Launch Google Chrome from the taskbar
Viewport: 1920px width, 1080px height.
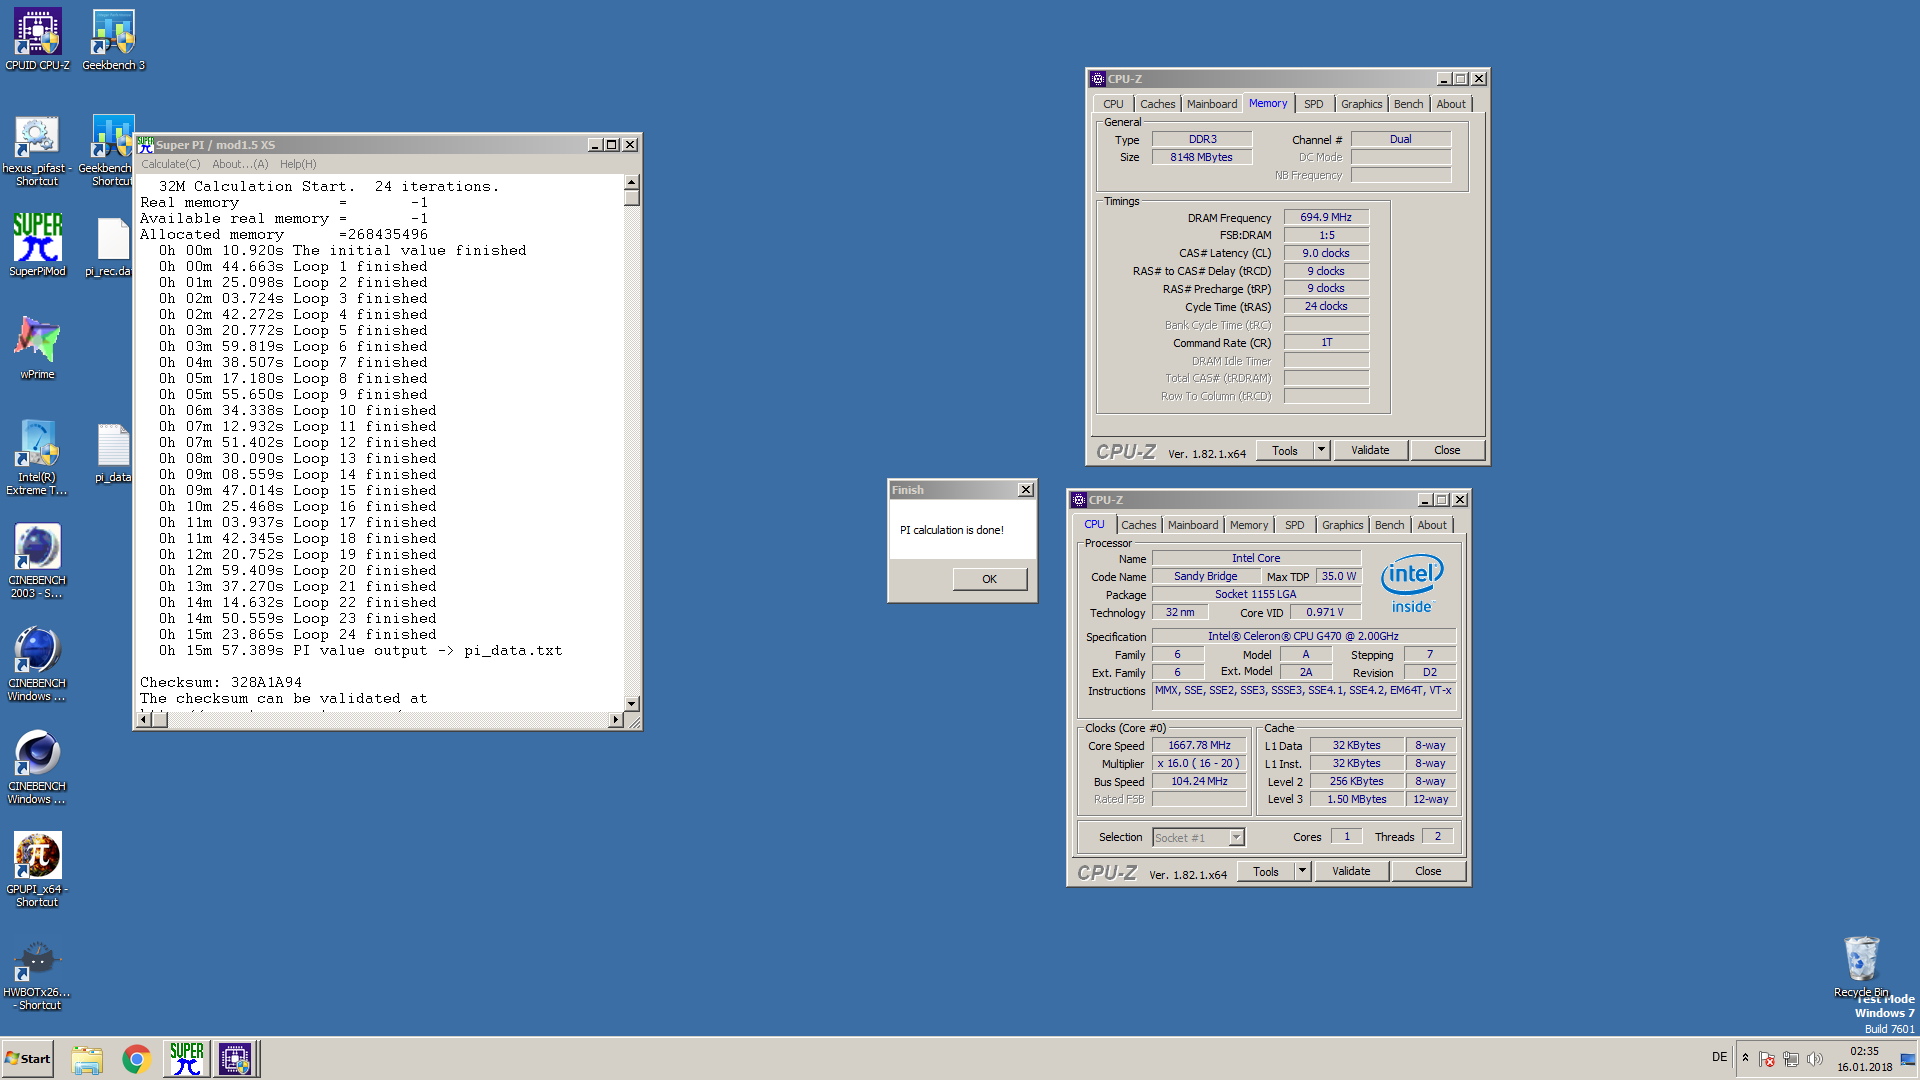[136, 1059]
